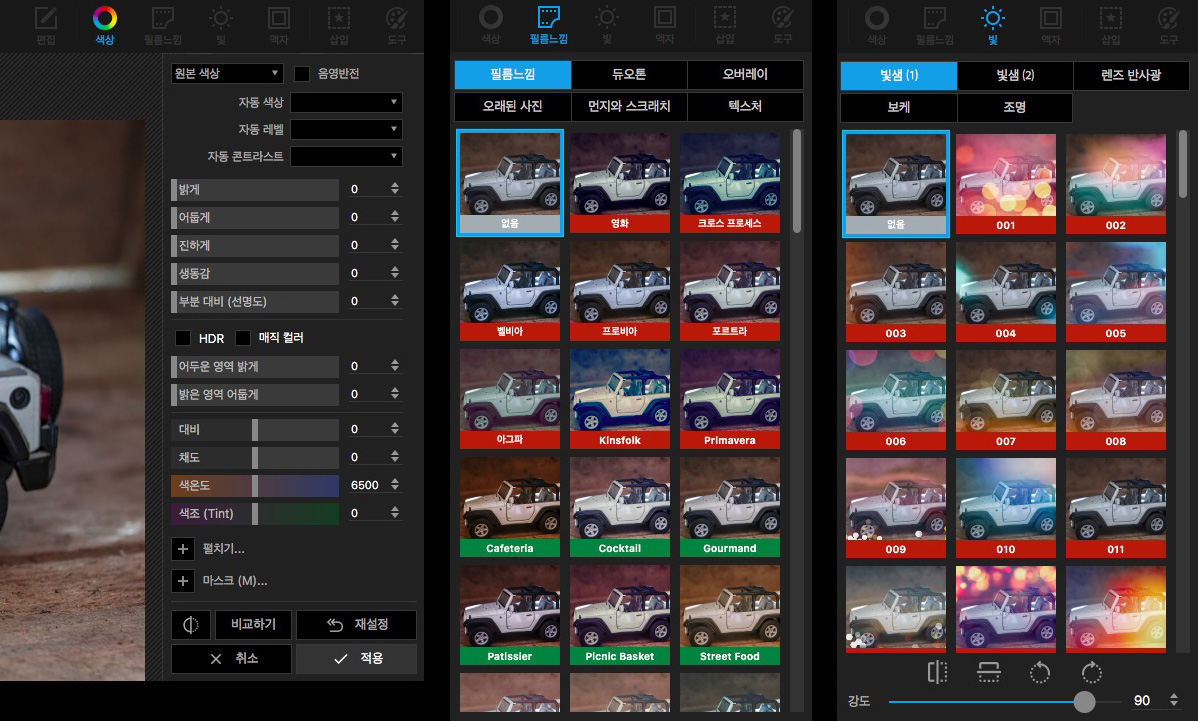
Task: Toggle the HDR checkbox
Action: pos(183,338)
